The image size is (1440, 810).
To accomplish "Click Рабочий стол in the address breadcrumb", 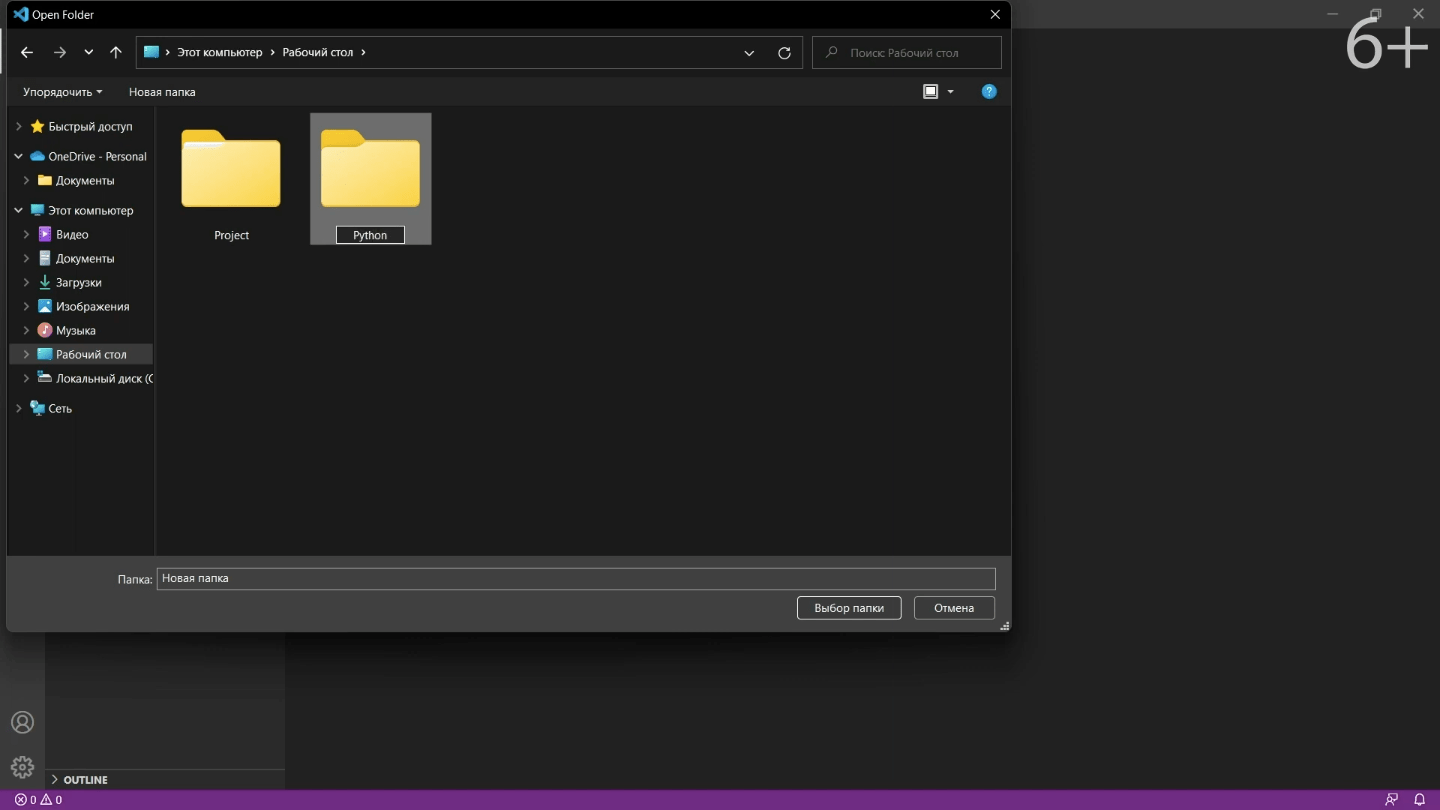I will (318, 53).
